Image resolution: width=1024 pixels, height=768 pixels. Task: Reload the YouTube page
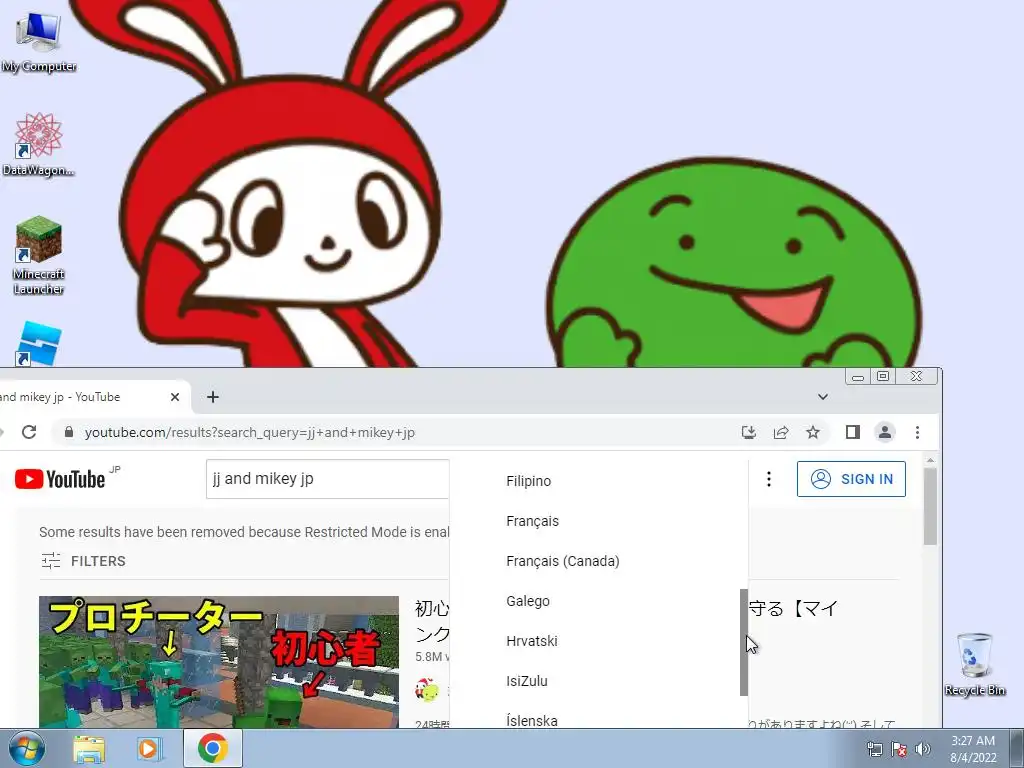pos(29,432)
